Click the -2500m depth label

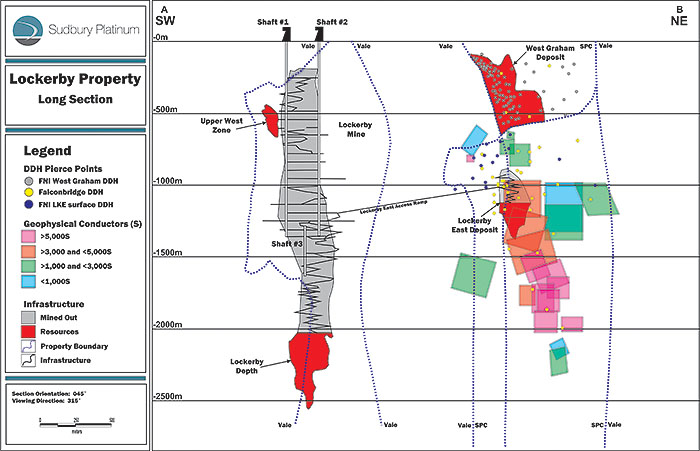(x=168, y=397)
